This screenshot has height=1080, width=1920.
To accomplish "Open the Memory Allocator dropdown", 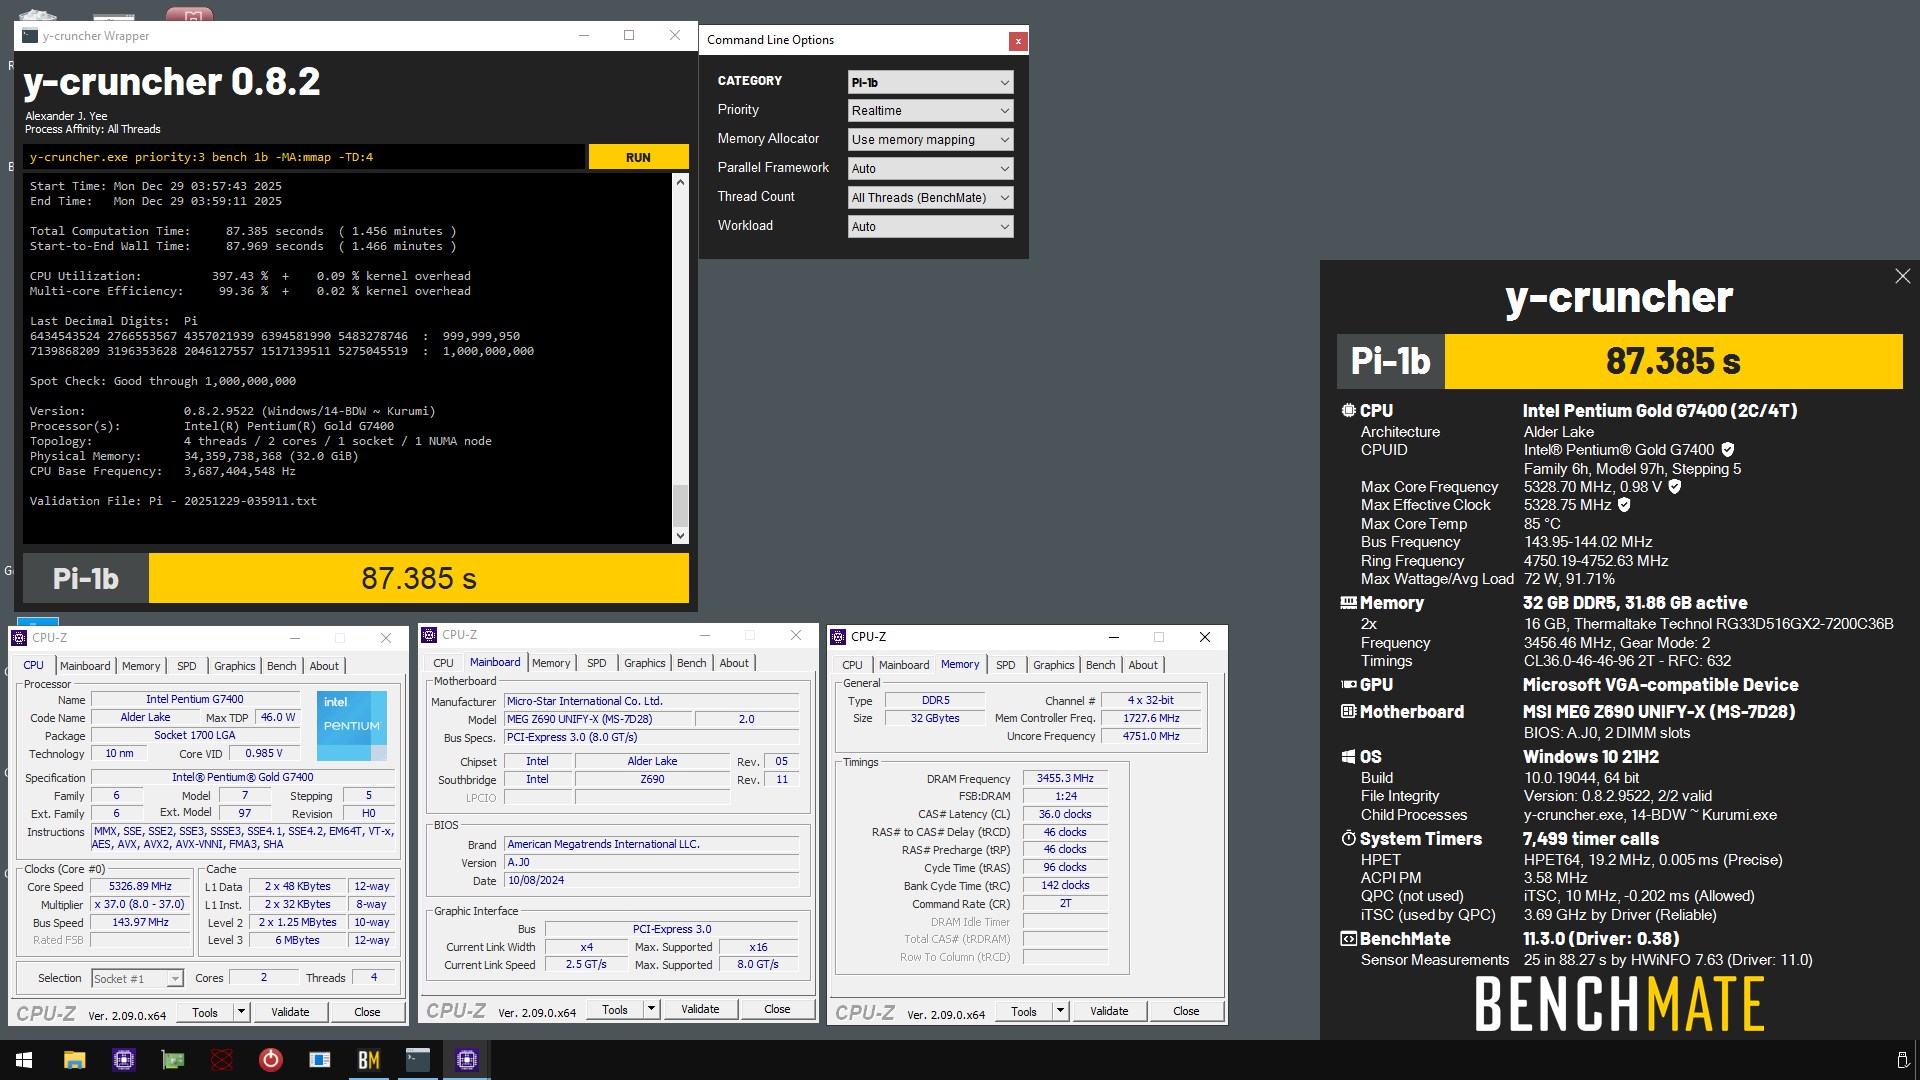I will tap(930, 140).
